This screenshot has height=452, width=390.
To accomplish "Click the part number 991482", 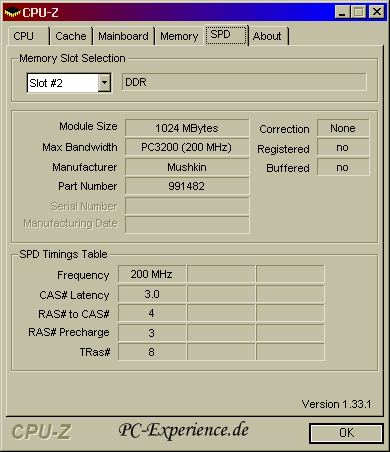I will point(187,186).
